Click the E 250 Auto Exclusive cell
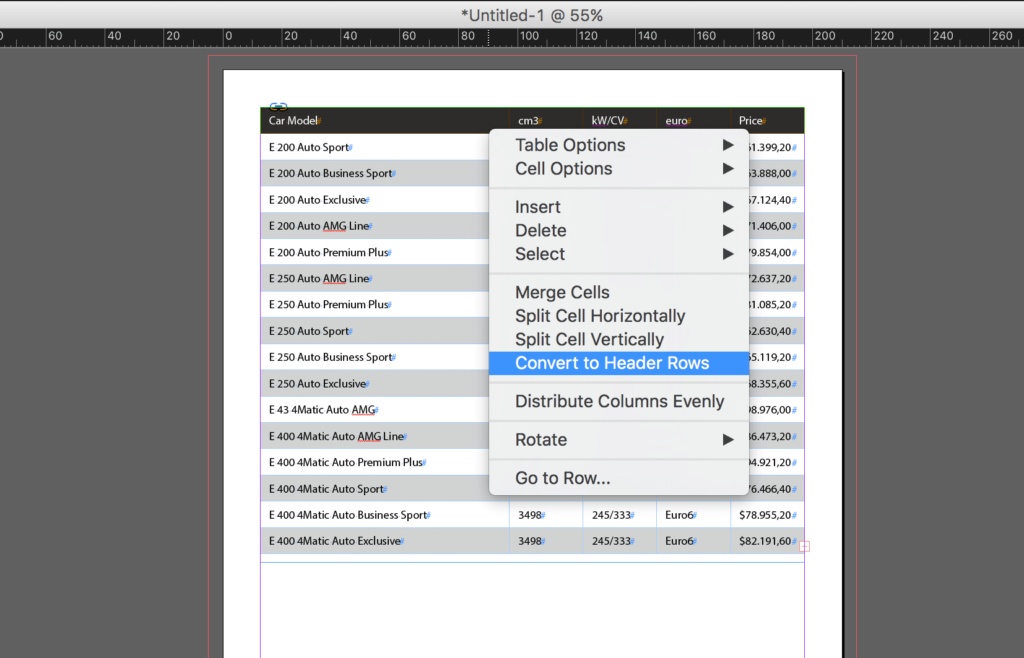1024x658 pixels. 375,384
